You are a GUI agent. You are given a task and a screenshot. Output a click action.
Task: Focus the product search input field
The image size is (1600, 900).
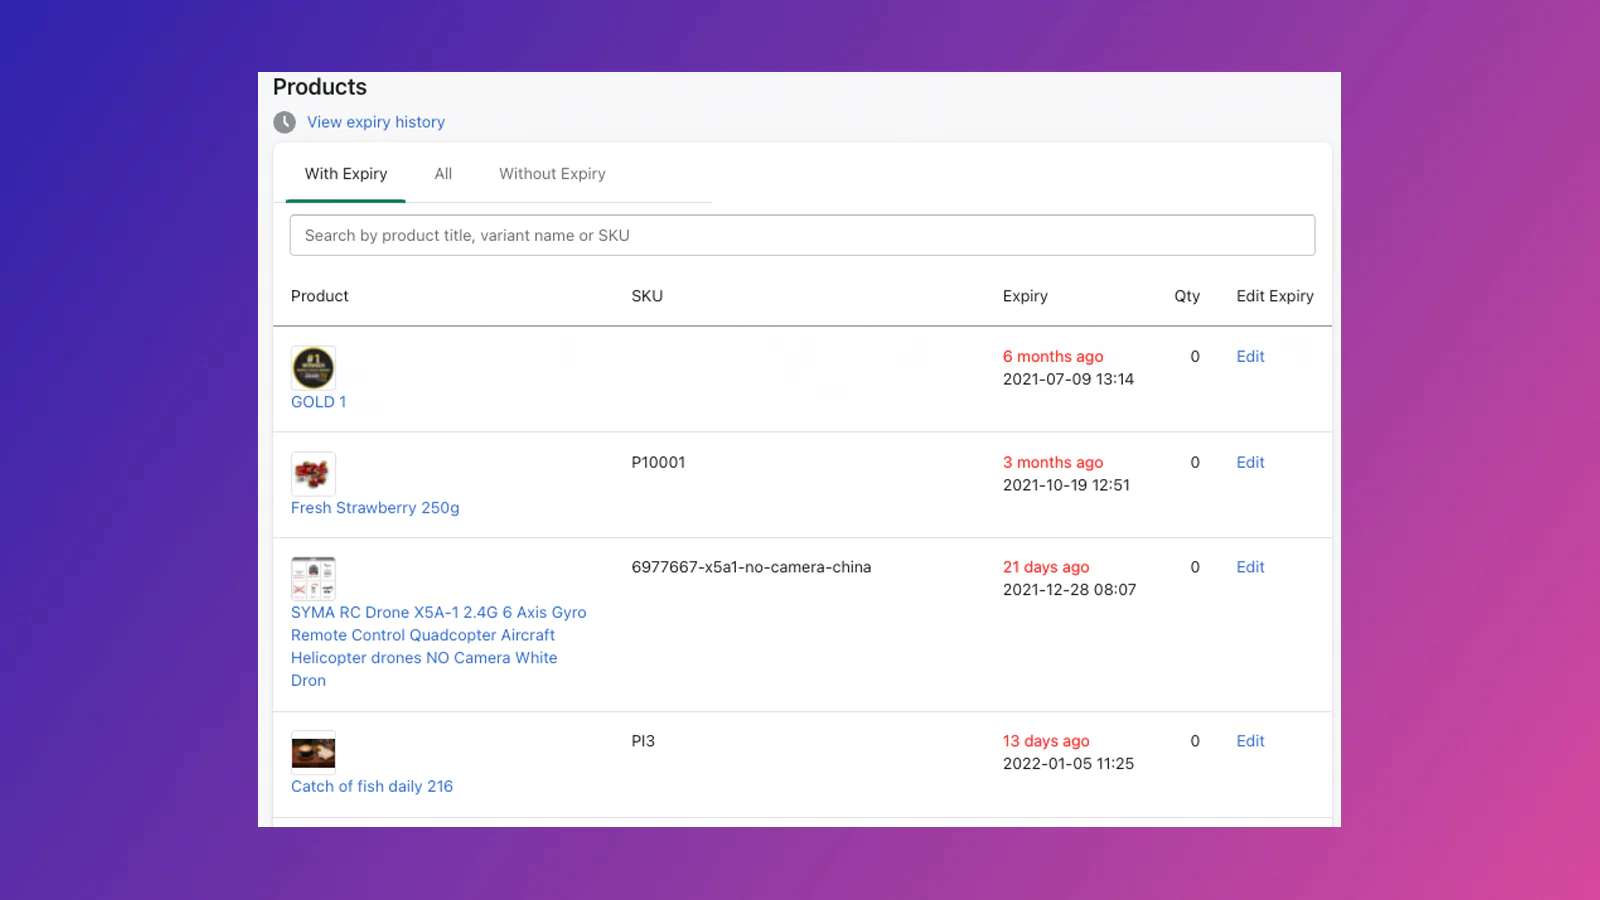[801, 235]
